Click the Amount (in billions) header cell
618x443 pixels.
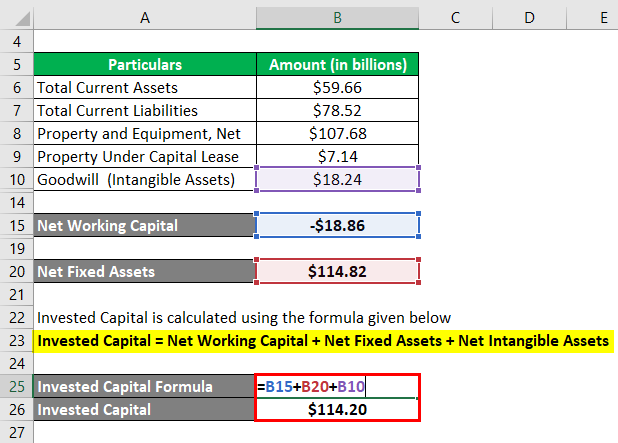tap(337, 64)
